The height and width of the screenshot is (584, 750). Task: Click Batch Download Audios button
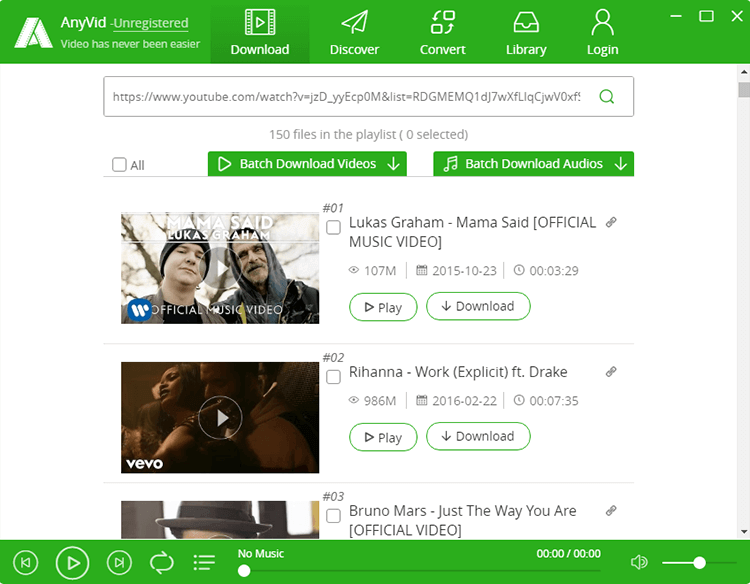533,164
